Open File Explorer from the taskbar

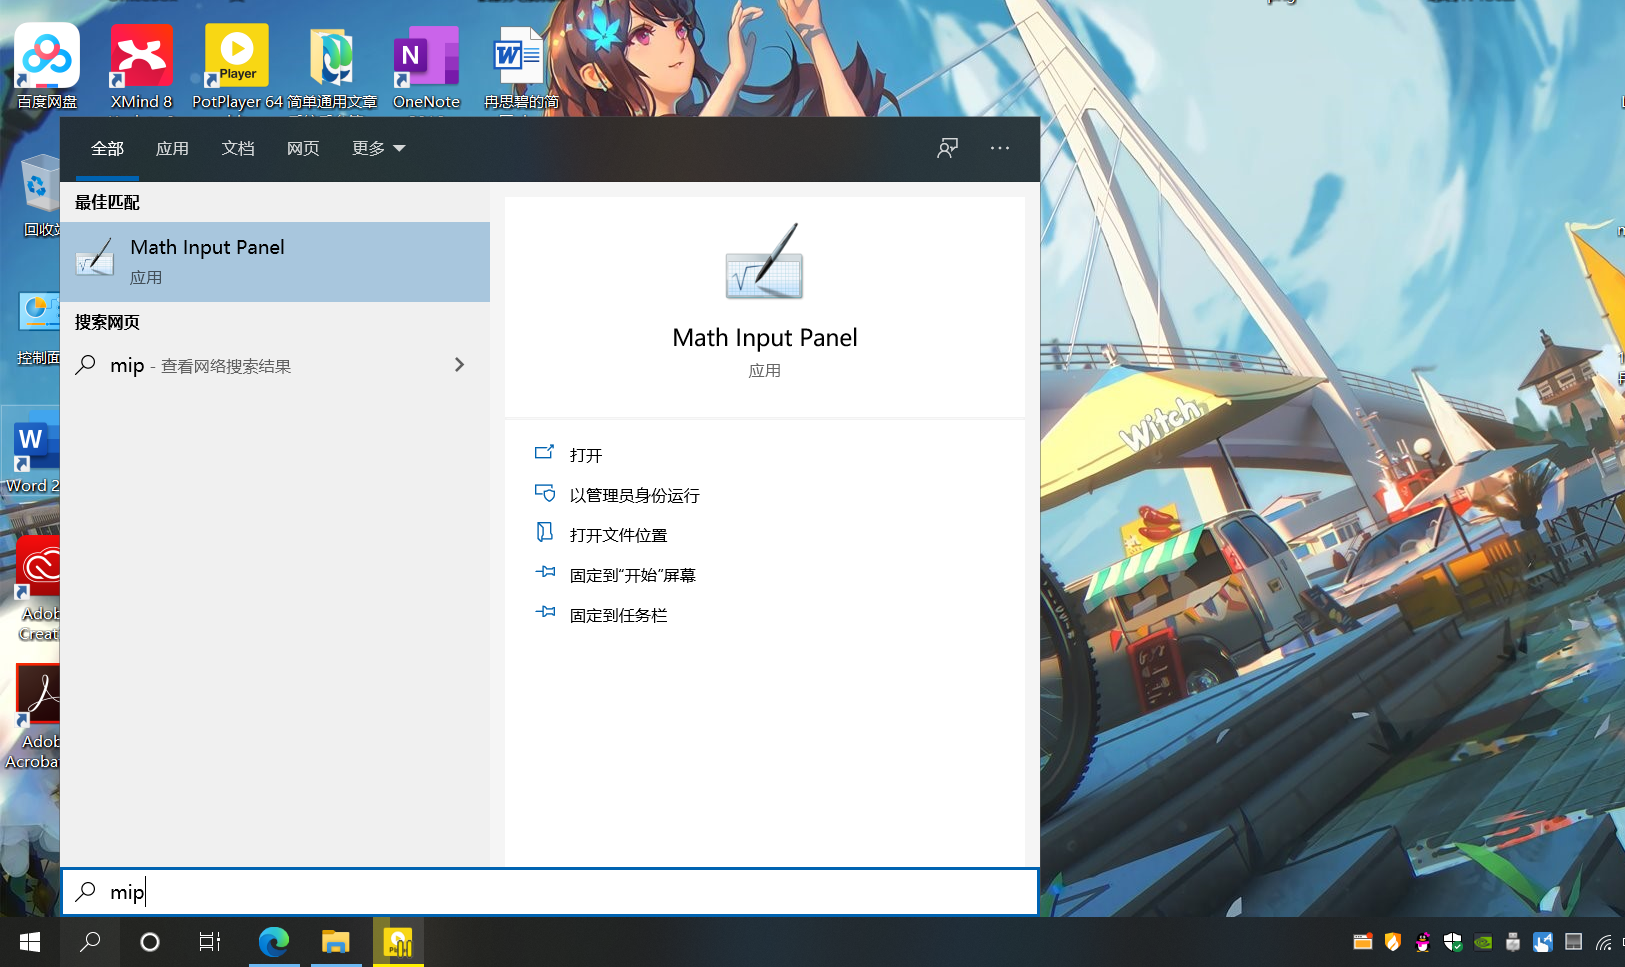pos(336,941)
